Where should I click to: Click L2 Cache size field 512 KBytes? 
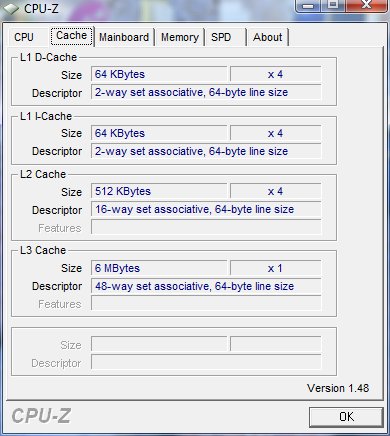coord(159,191)
